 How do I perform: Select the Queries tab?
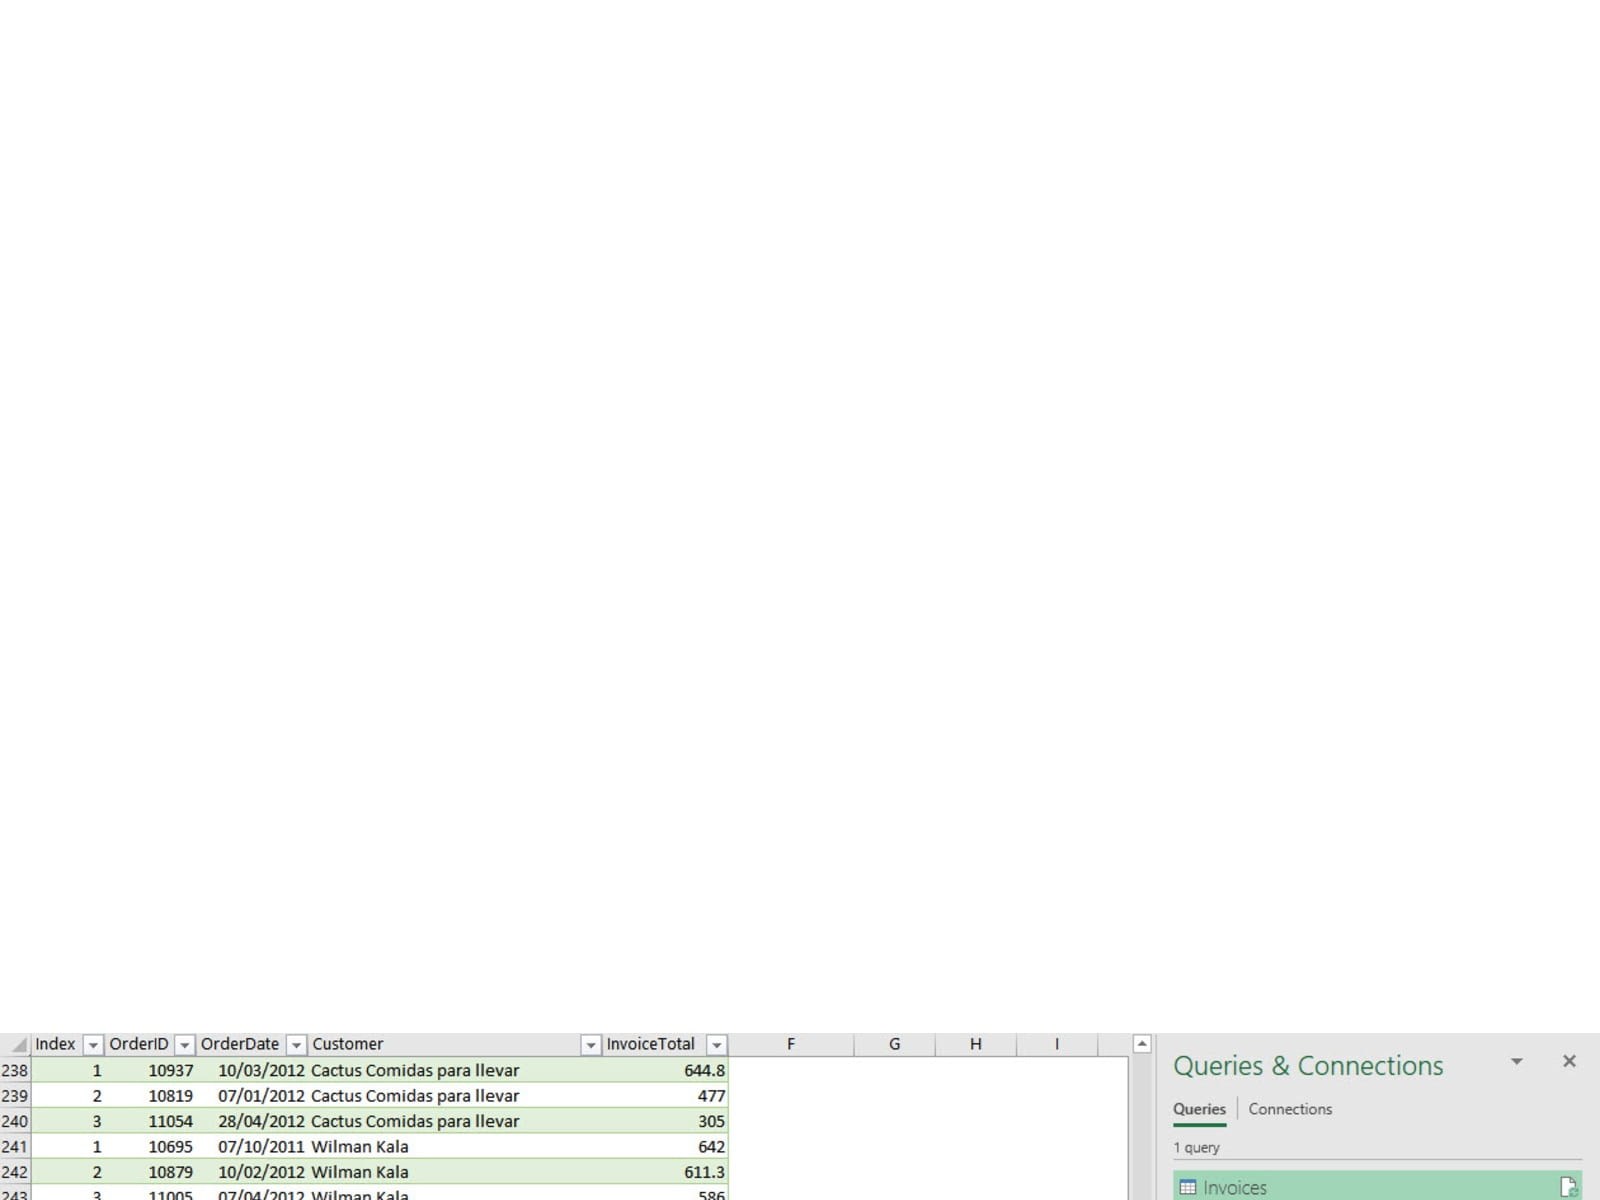coord(1198,1109)
